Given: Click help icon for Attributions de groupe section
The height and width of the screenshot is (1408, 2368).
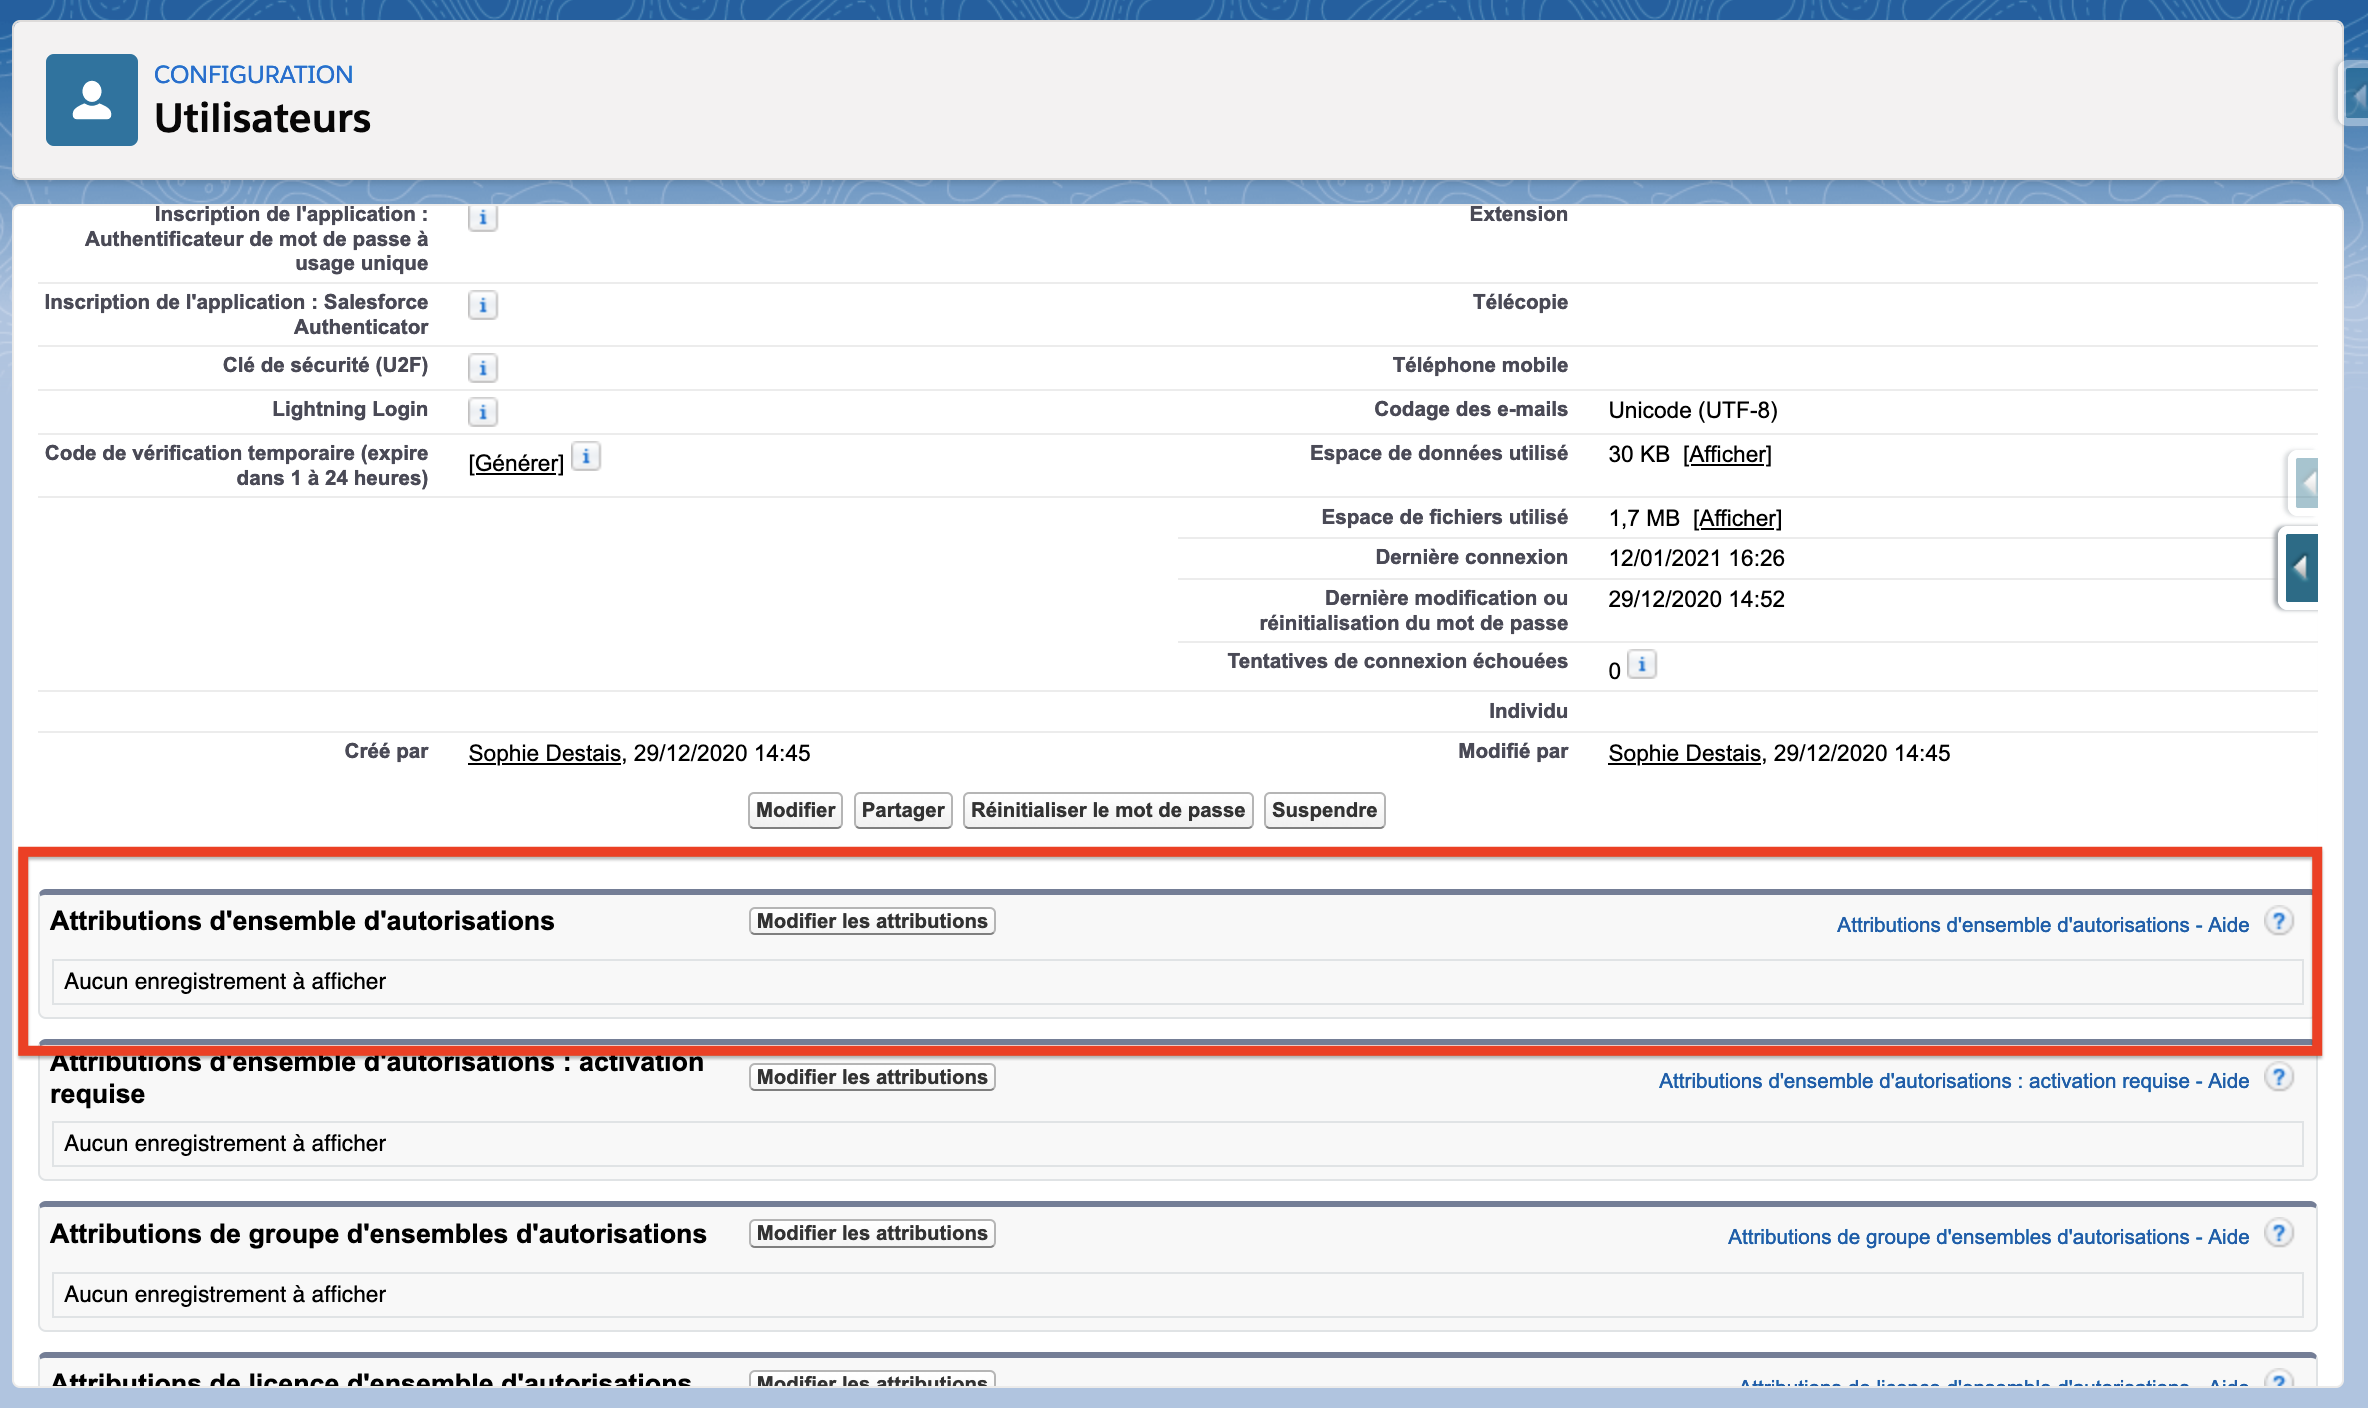Looking at the screenshot, I should [x=2279, y=1234].
